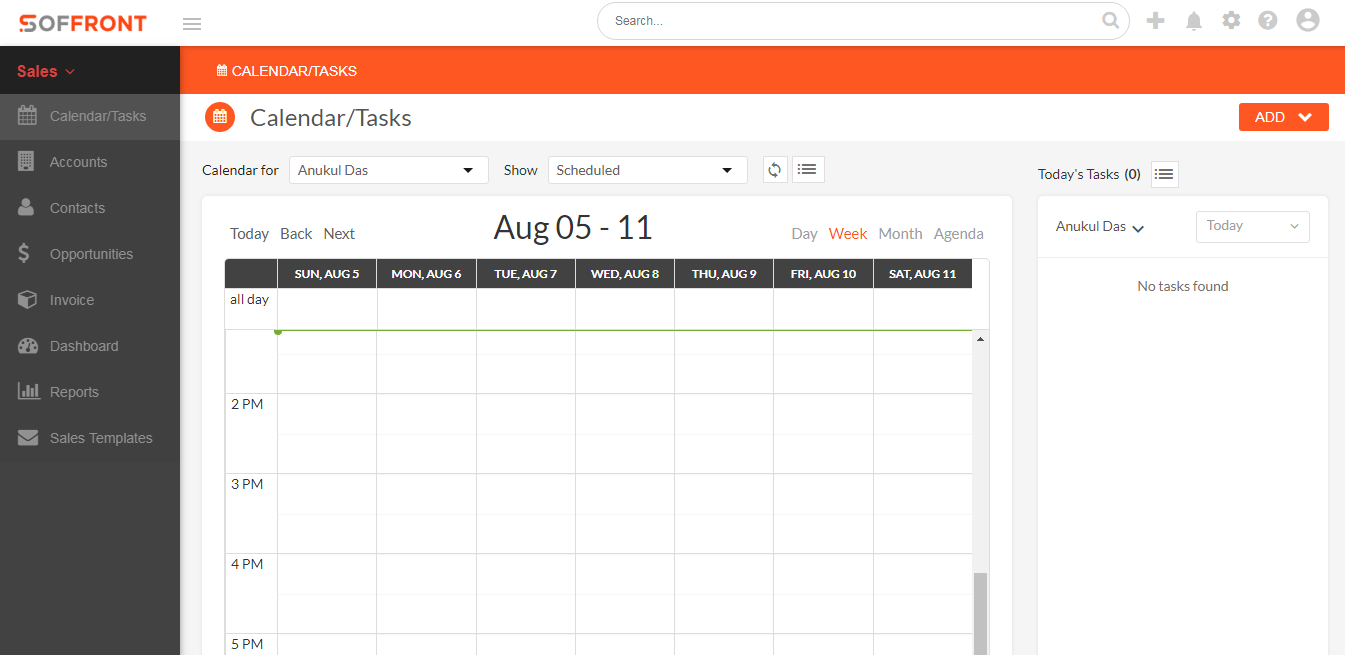The width and height of the screenshot is (1345, 655).
Task: Open the help question mark icon
Action: tap(1268, 20)
